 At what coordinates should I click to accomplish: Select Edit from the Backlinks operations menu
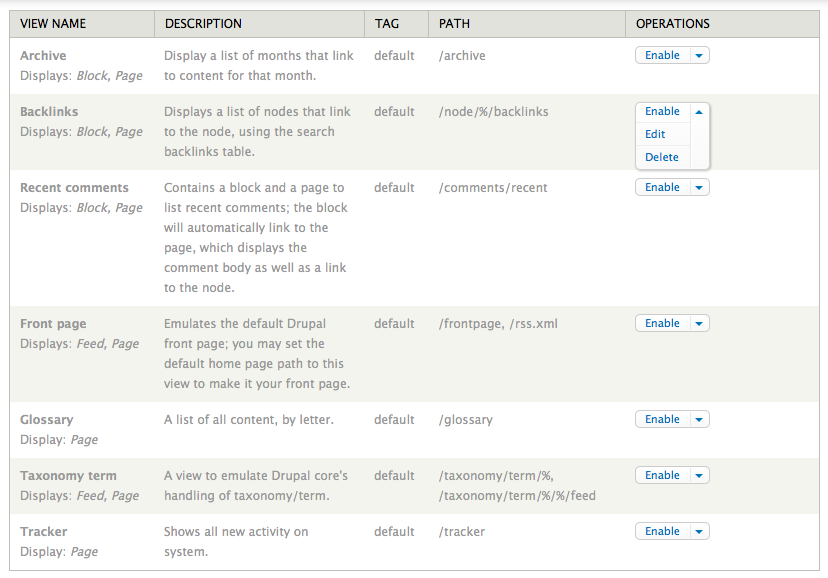click(655, 134)
